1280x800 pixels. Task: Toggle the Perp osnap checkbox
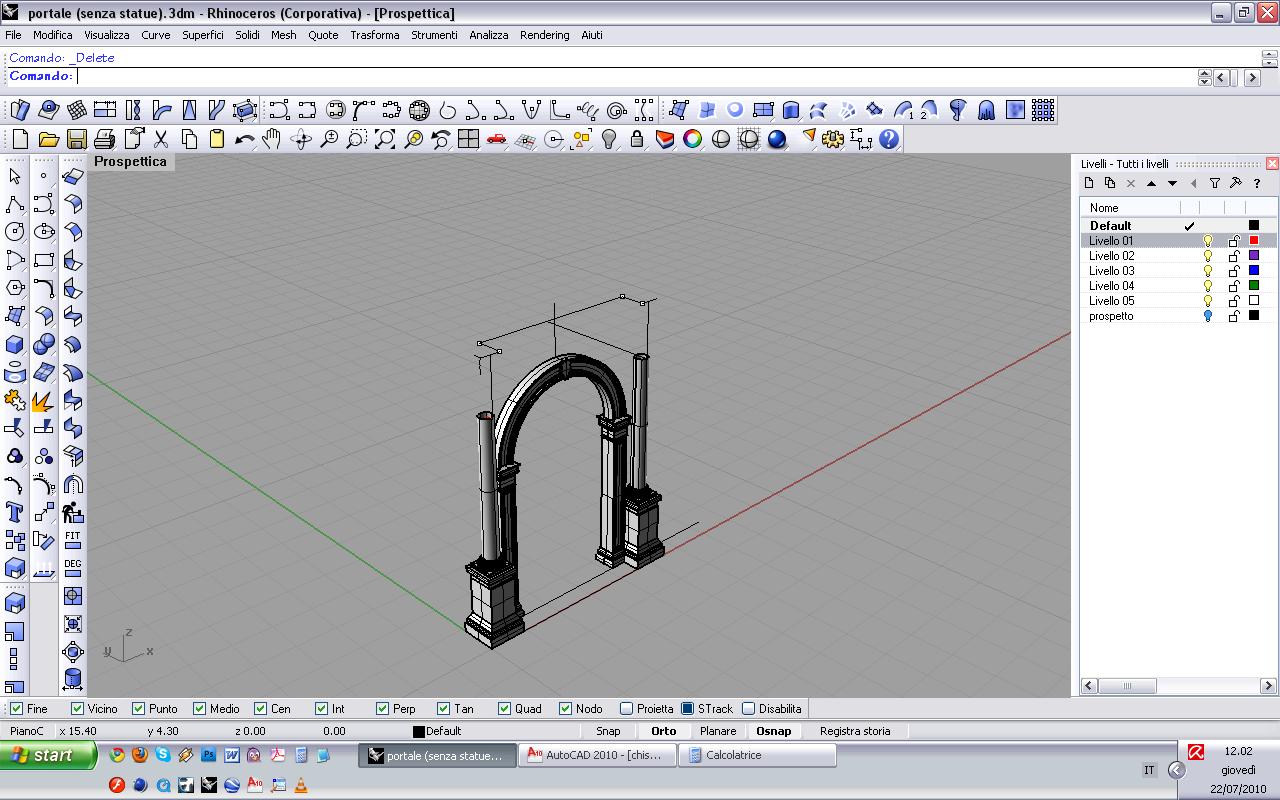tap(382, 708)
